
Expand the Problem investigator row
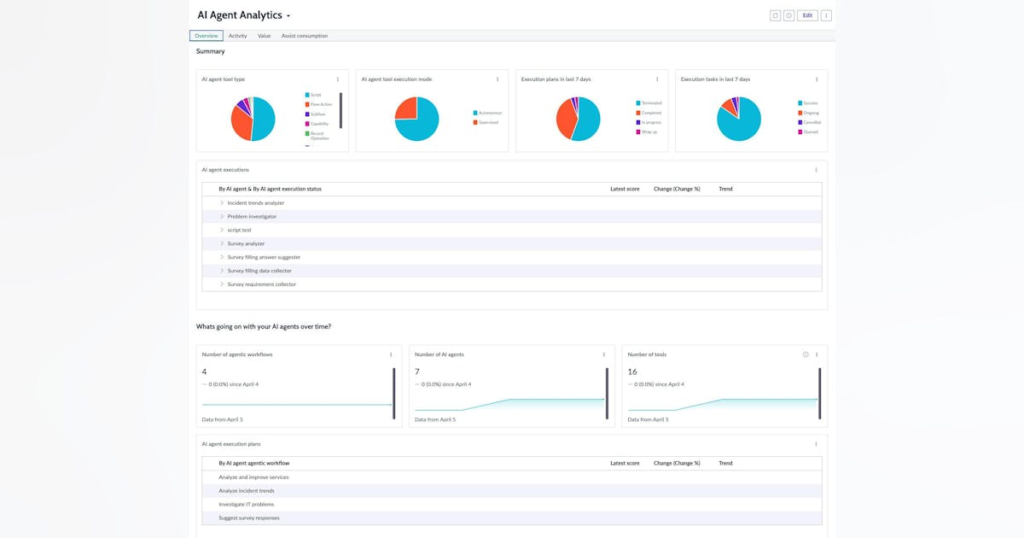(222, 216)
